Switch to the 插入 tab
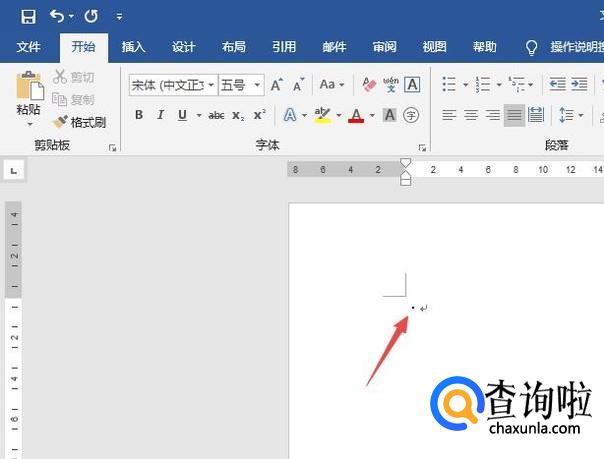Screen dimensions: 604x459 (x=133, y=47)
